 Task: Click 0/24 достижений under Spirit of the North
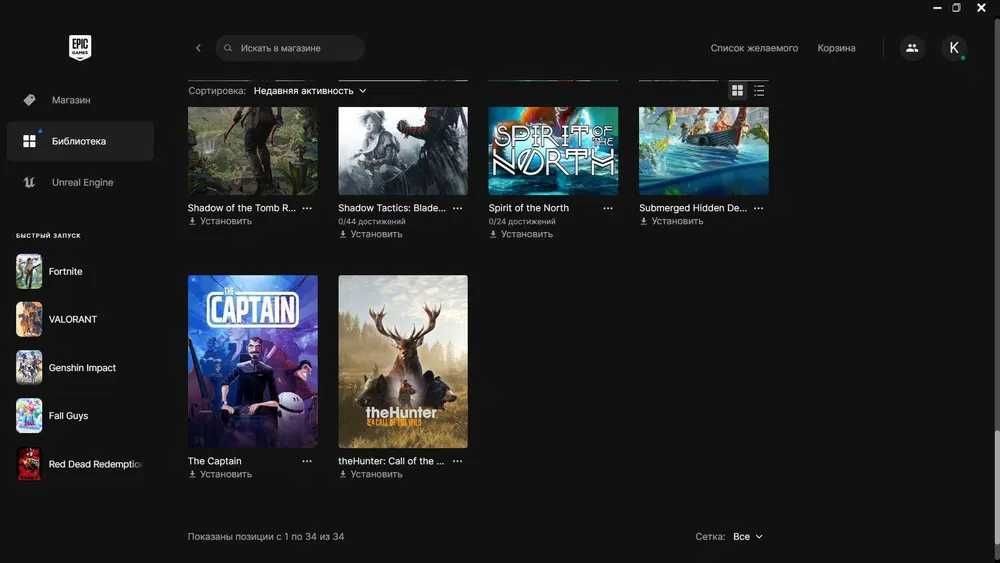pos(522,222)
